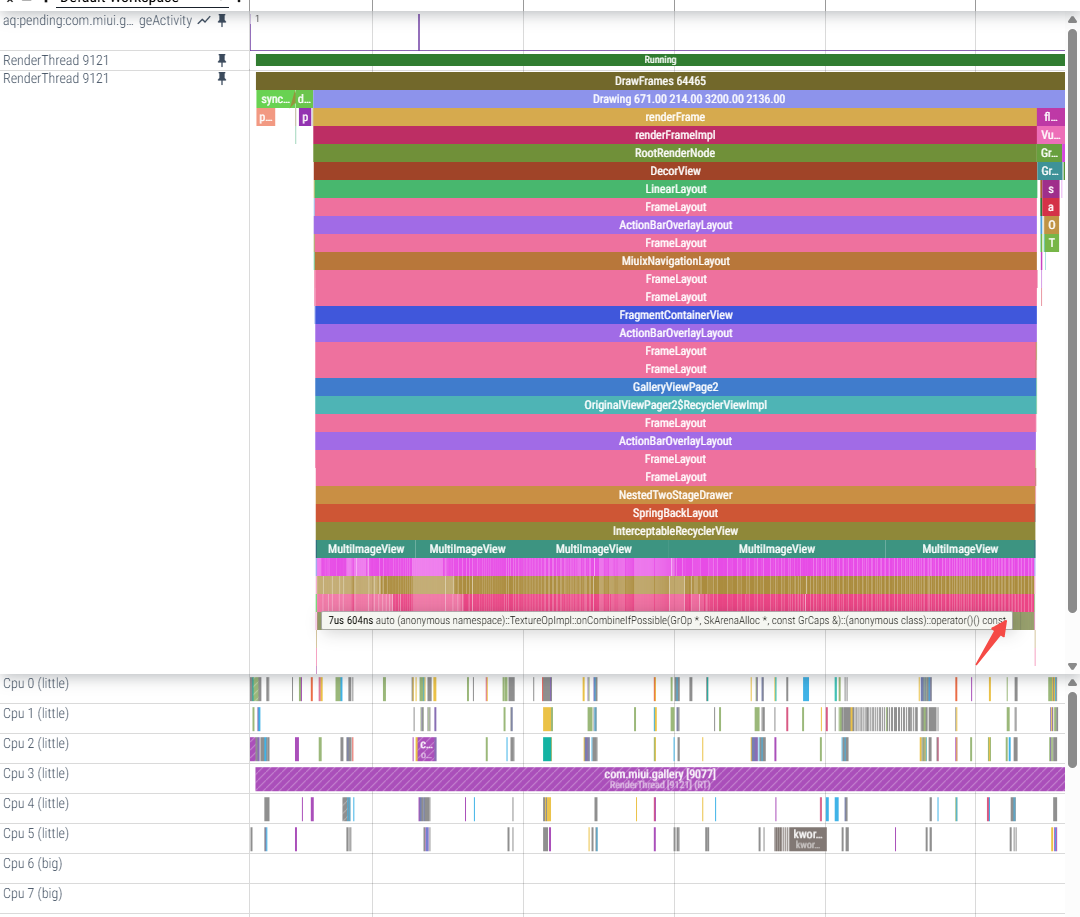Click the small purple p slice

(x=304, y=117)
